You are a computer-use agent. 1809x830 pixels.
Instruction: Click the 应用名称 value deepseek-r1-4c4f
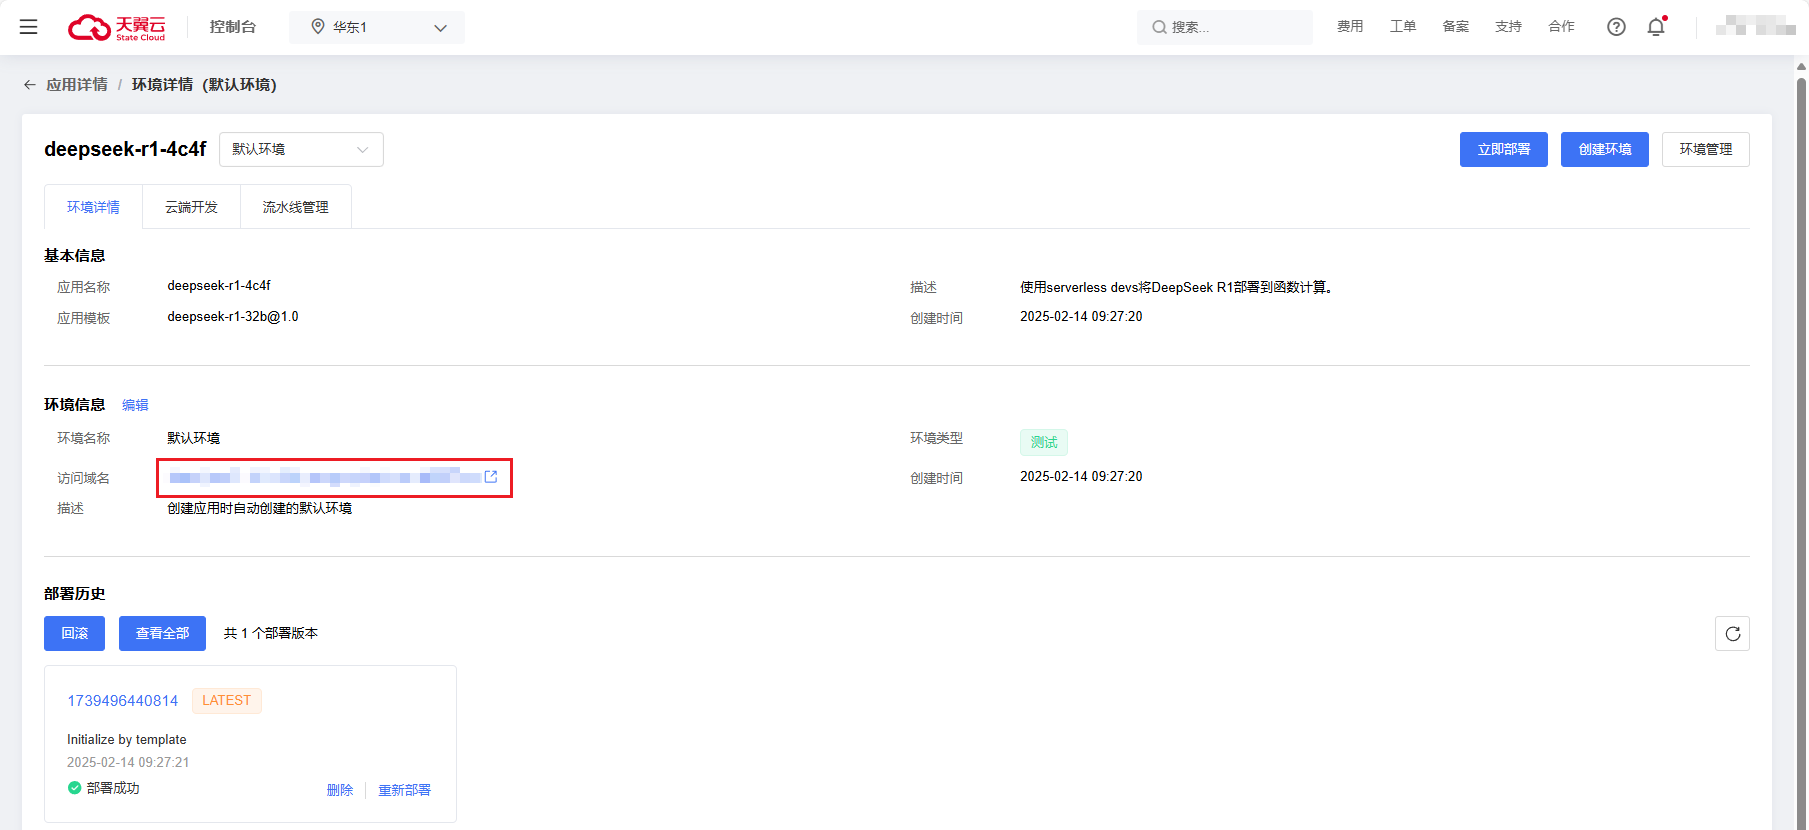pyautogui.click(x=219, y=286)
